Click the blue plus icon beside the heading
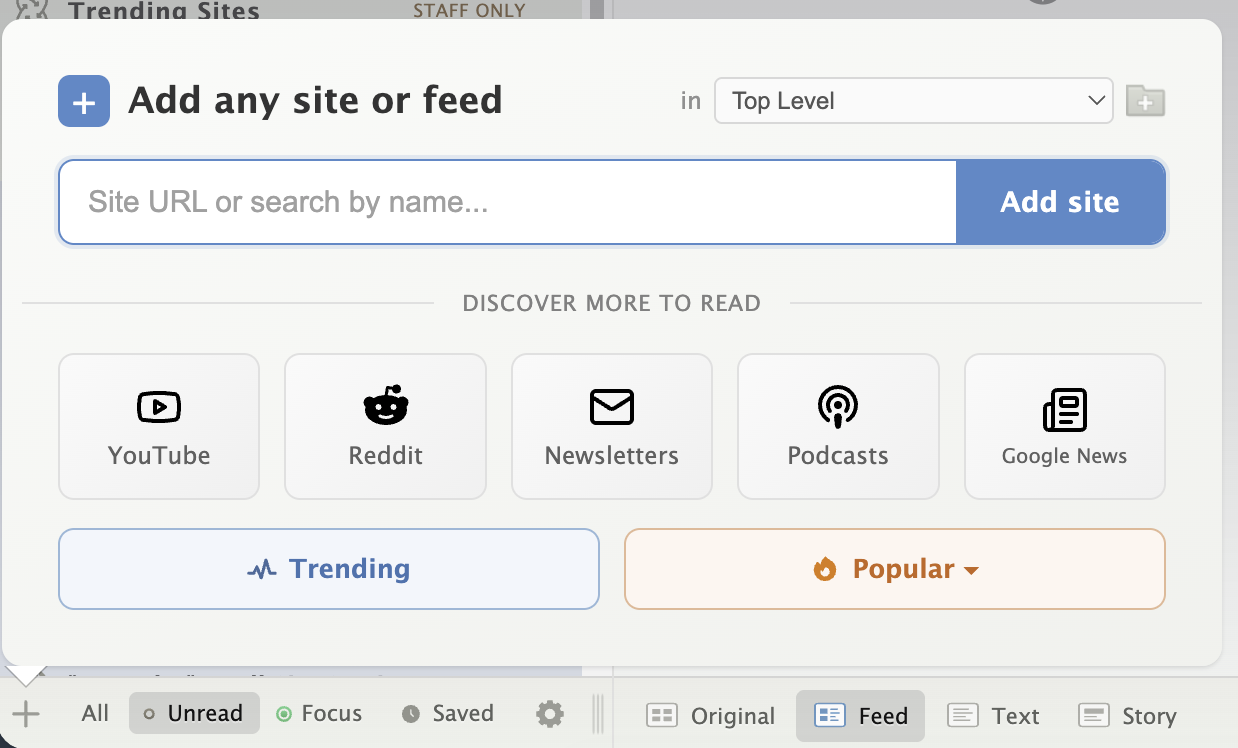The height and width of the screenshot is (748, 1238). tap(84, 102)
